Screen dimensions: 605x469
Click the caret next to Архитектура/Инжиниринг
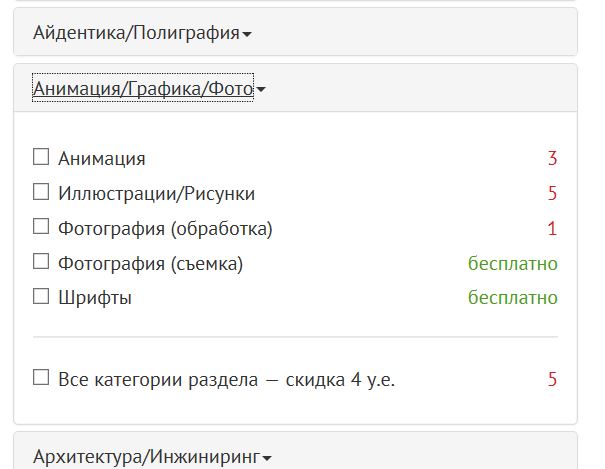(x=267, y=459)
